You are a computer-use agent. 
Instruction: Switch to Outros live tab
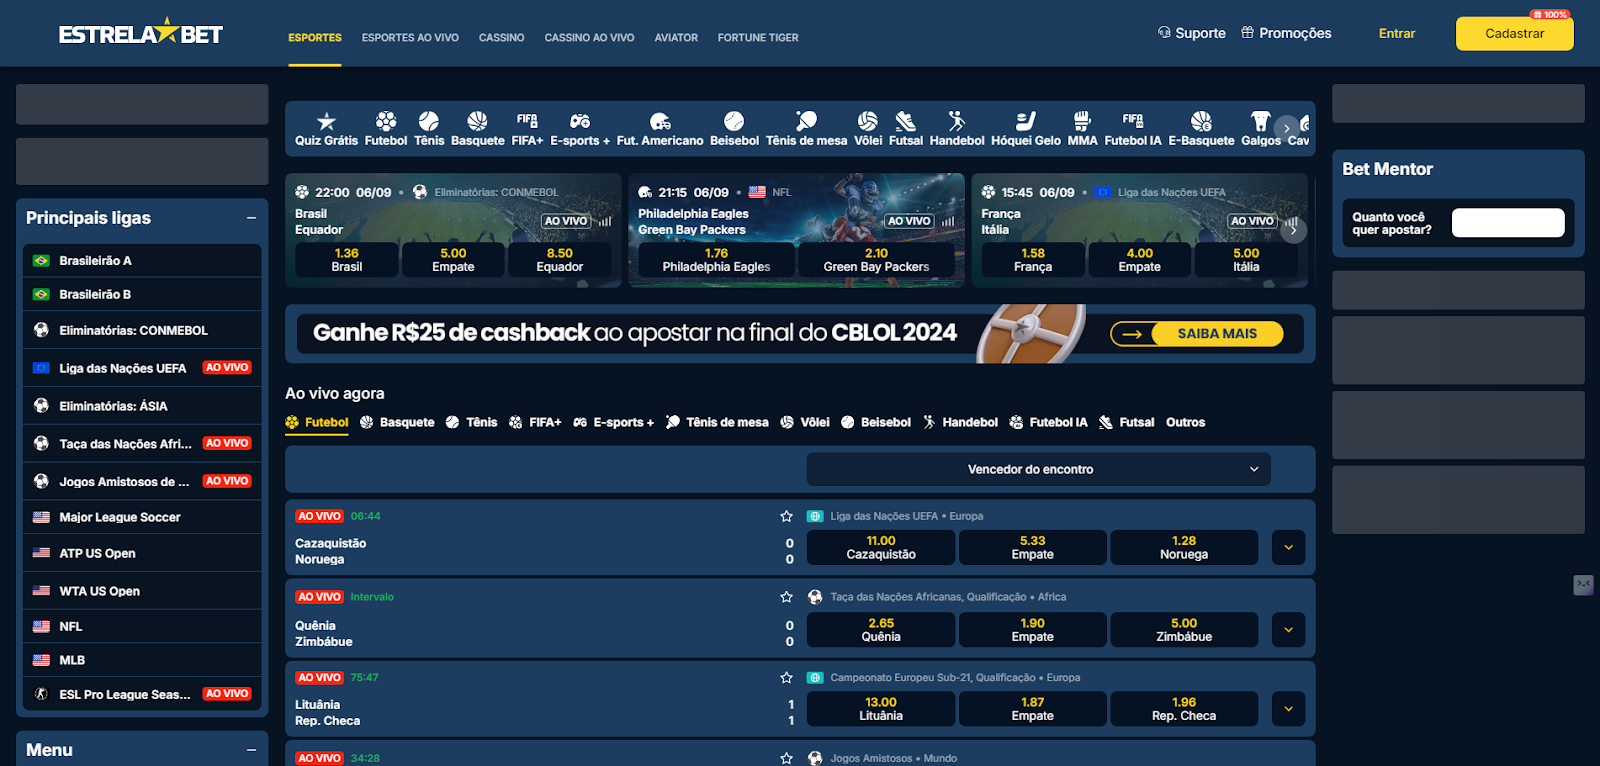[1185, 422]
